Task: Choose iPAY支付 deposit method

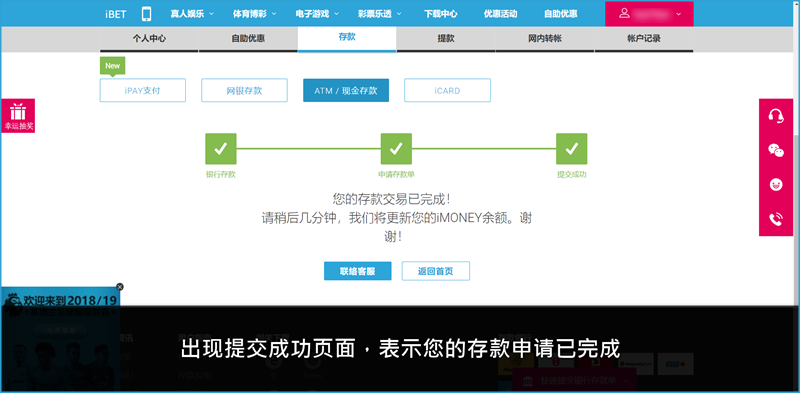Action: coord(142,90)
